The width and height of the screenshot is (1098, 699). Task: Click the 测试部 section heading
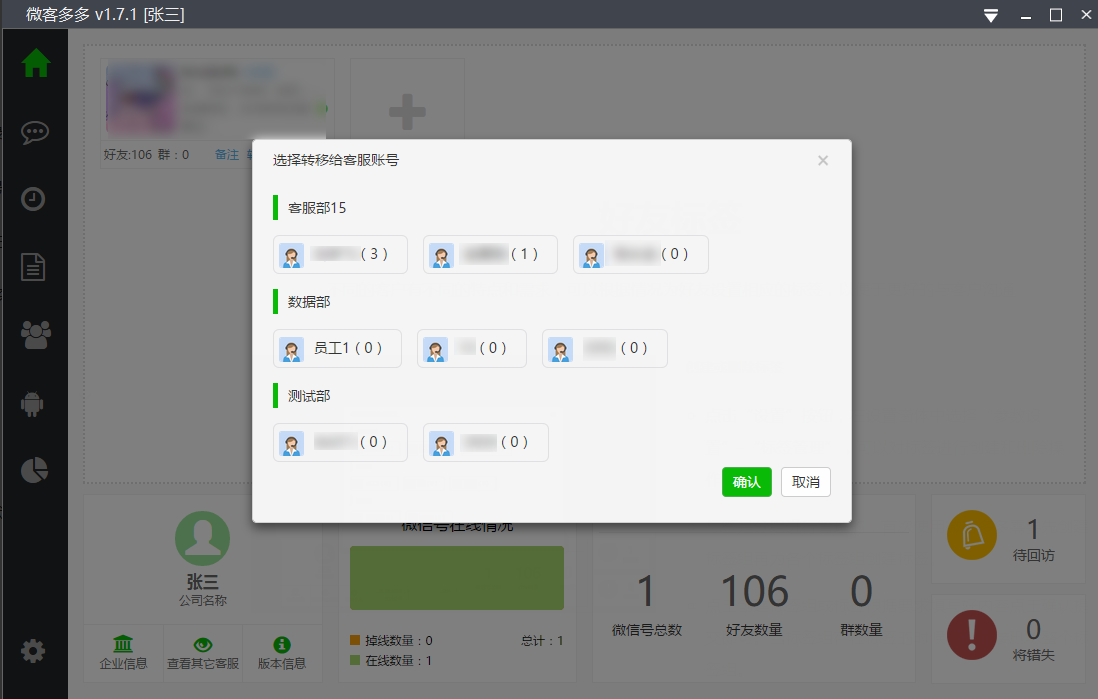pyautogui.click(x=309, y=396)
